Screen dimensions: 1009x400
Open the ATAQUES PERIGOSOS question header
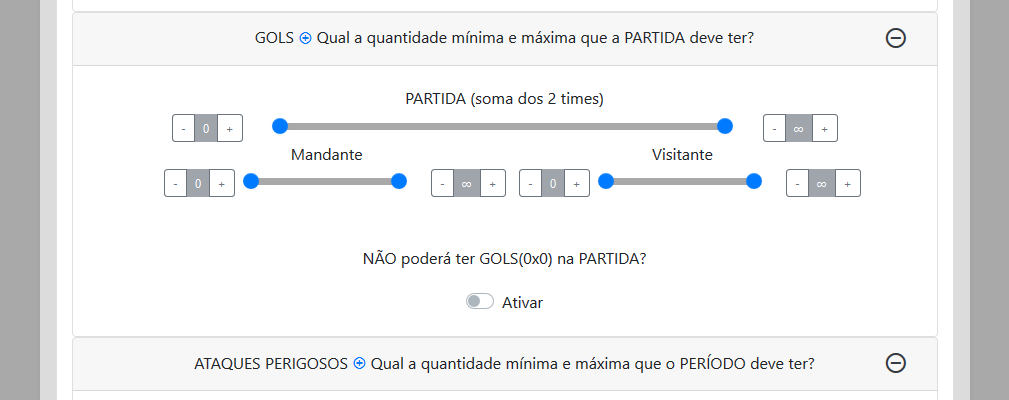click(504, 363)
